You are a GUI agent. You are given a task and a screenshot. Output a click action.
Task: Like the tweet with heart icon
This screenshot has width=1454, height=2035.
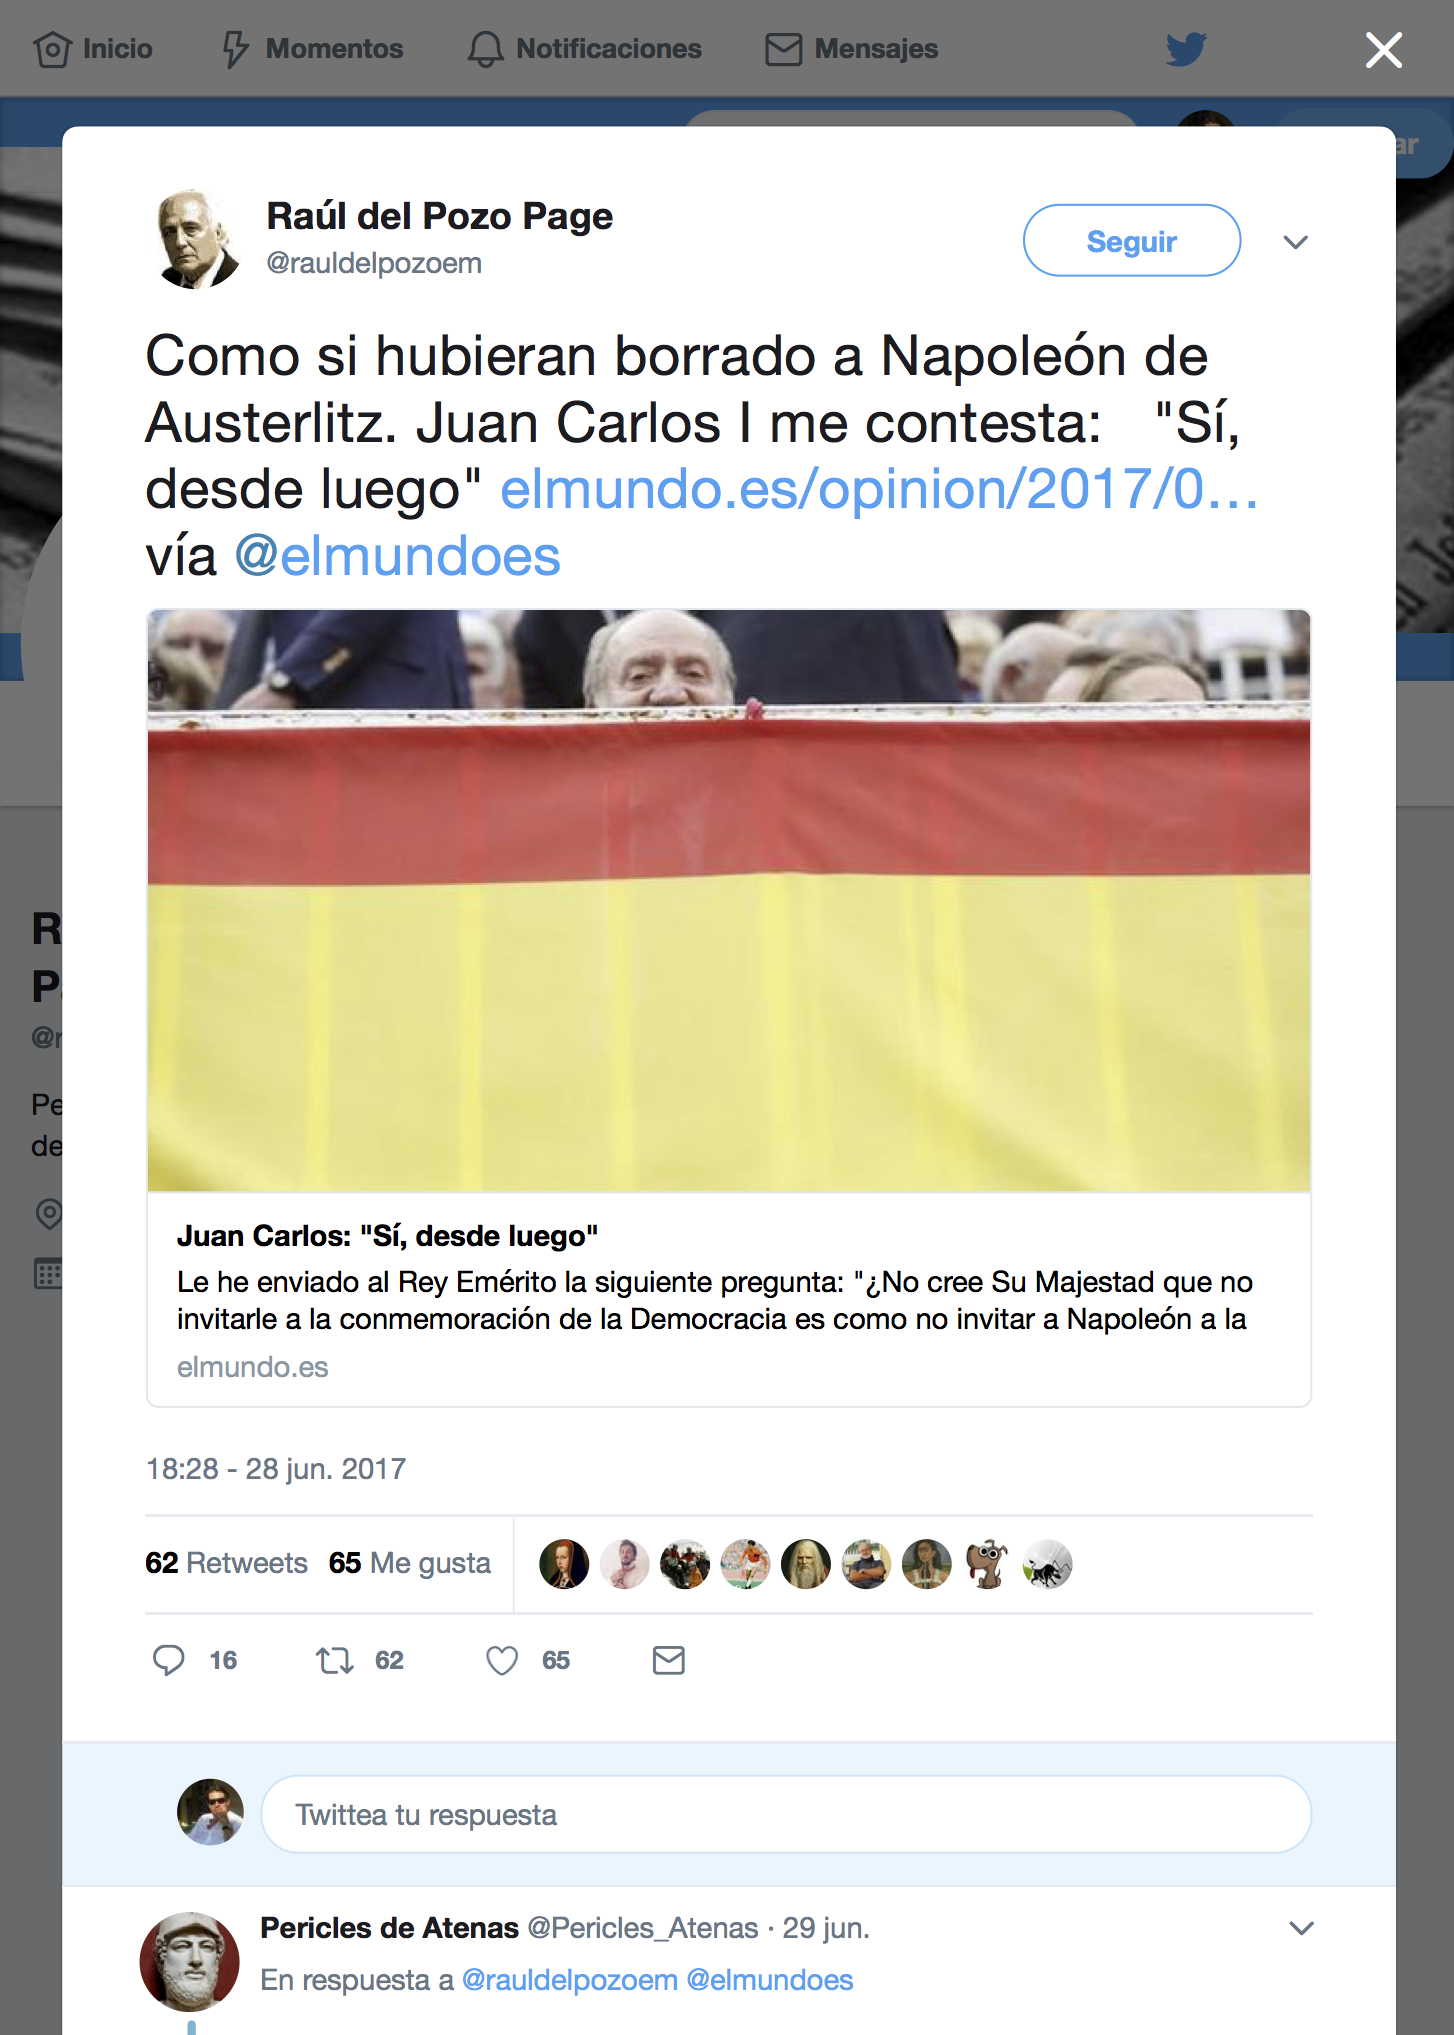502,1660
